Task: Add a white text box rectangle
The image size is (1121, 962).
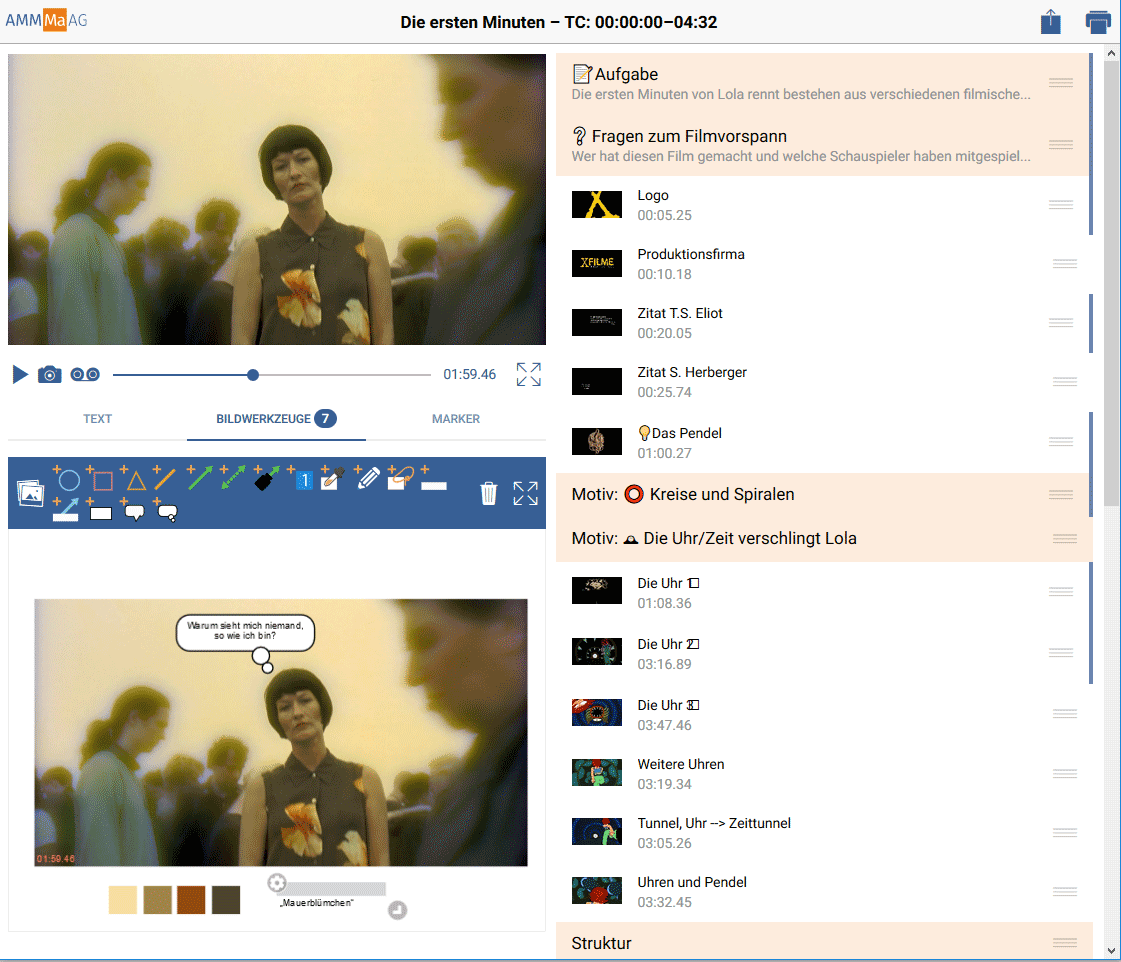Action: [x=99, y=509]
